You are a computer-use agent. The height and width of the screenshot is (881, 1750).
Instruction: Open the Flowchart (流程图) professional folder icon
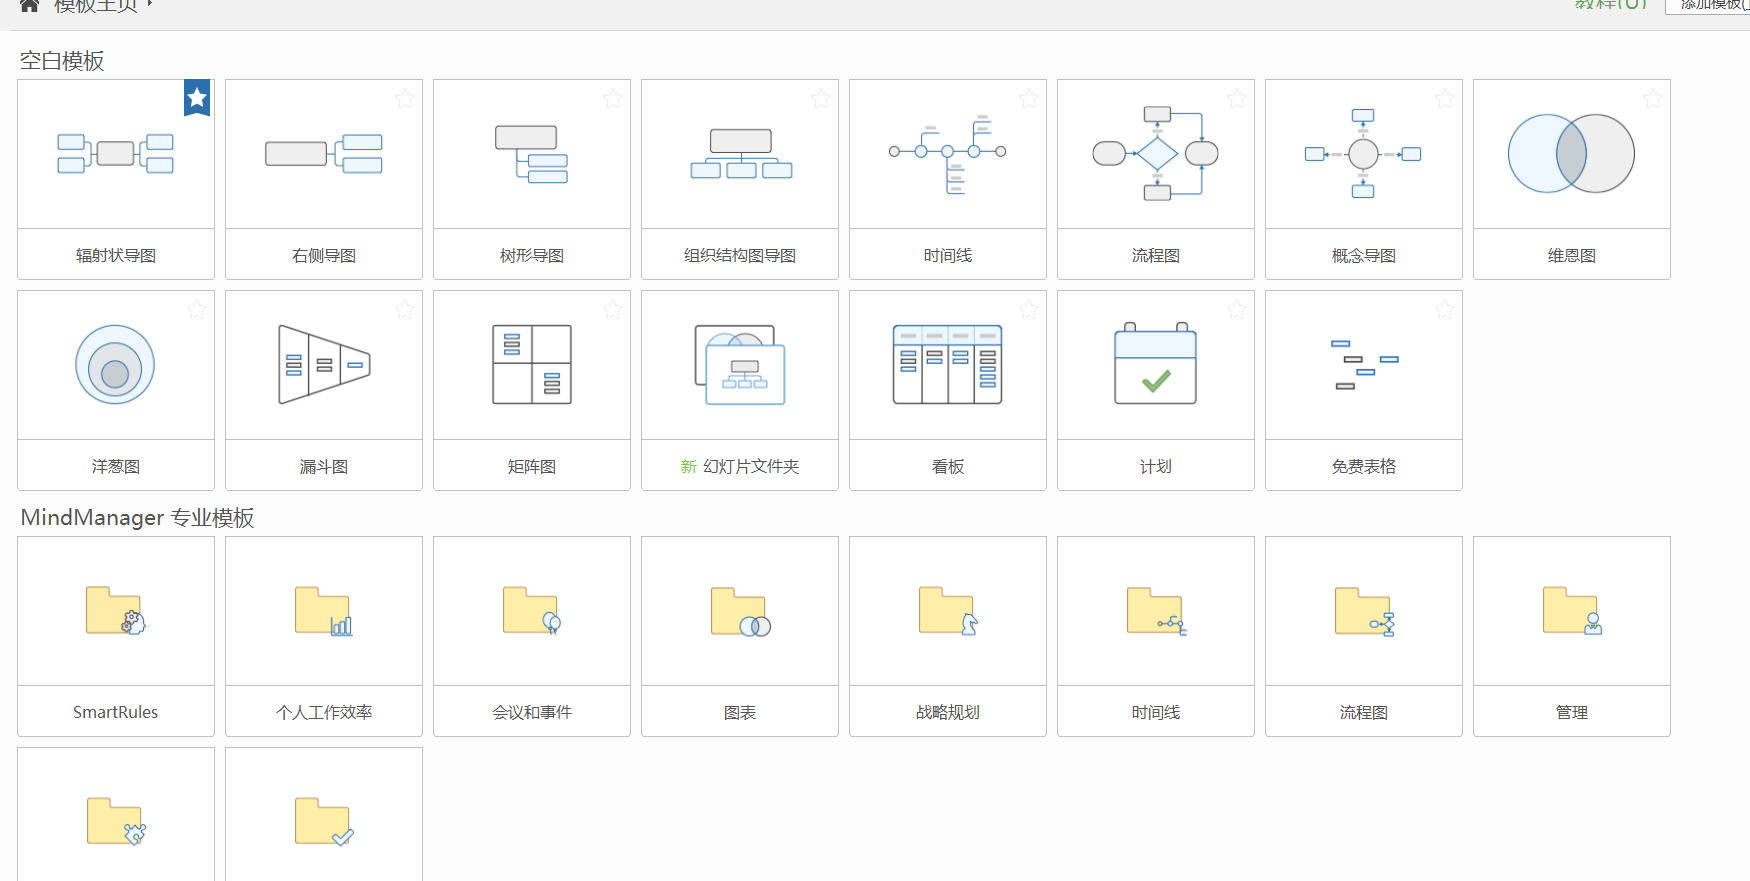click(1365, 612)
